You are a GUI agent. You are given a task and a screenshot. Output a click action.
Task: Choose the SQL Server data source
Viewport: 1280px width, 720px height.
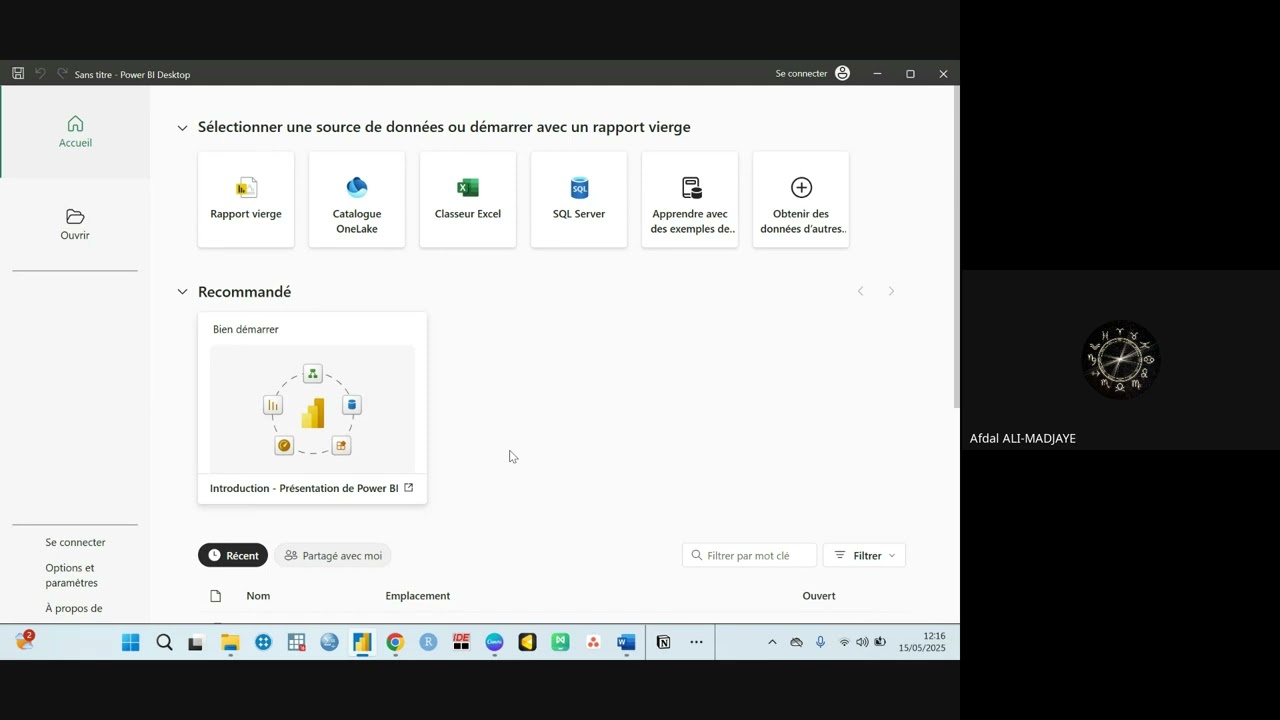coord(579,199)
